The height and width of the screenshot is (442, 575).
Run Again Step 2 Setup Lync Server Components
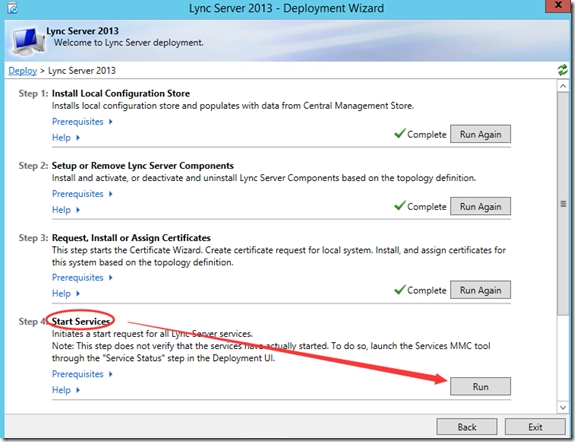point(480,207)
